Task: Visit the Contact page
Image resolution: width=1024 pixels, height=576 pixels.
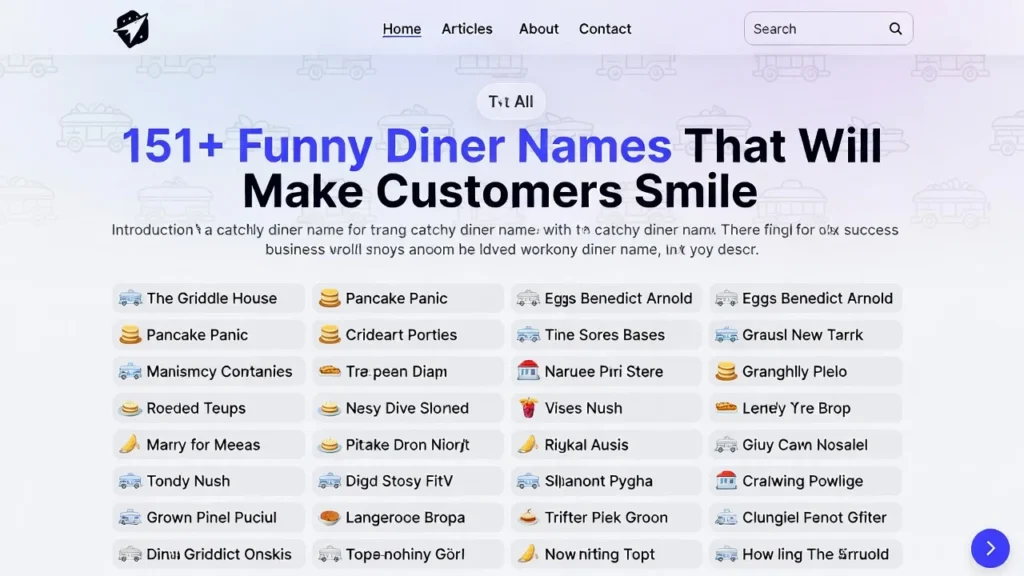Action: tap(604, 29)
